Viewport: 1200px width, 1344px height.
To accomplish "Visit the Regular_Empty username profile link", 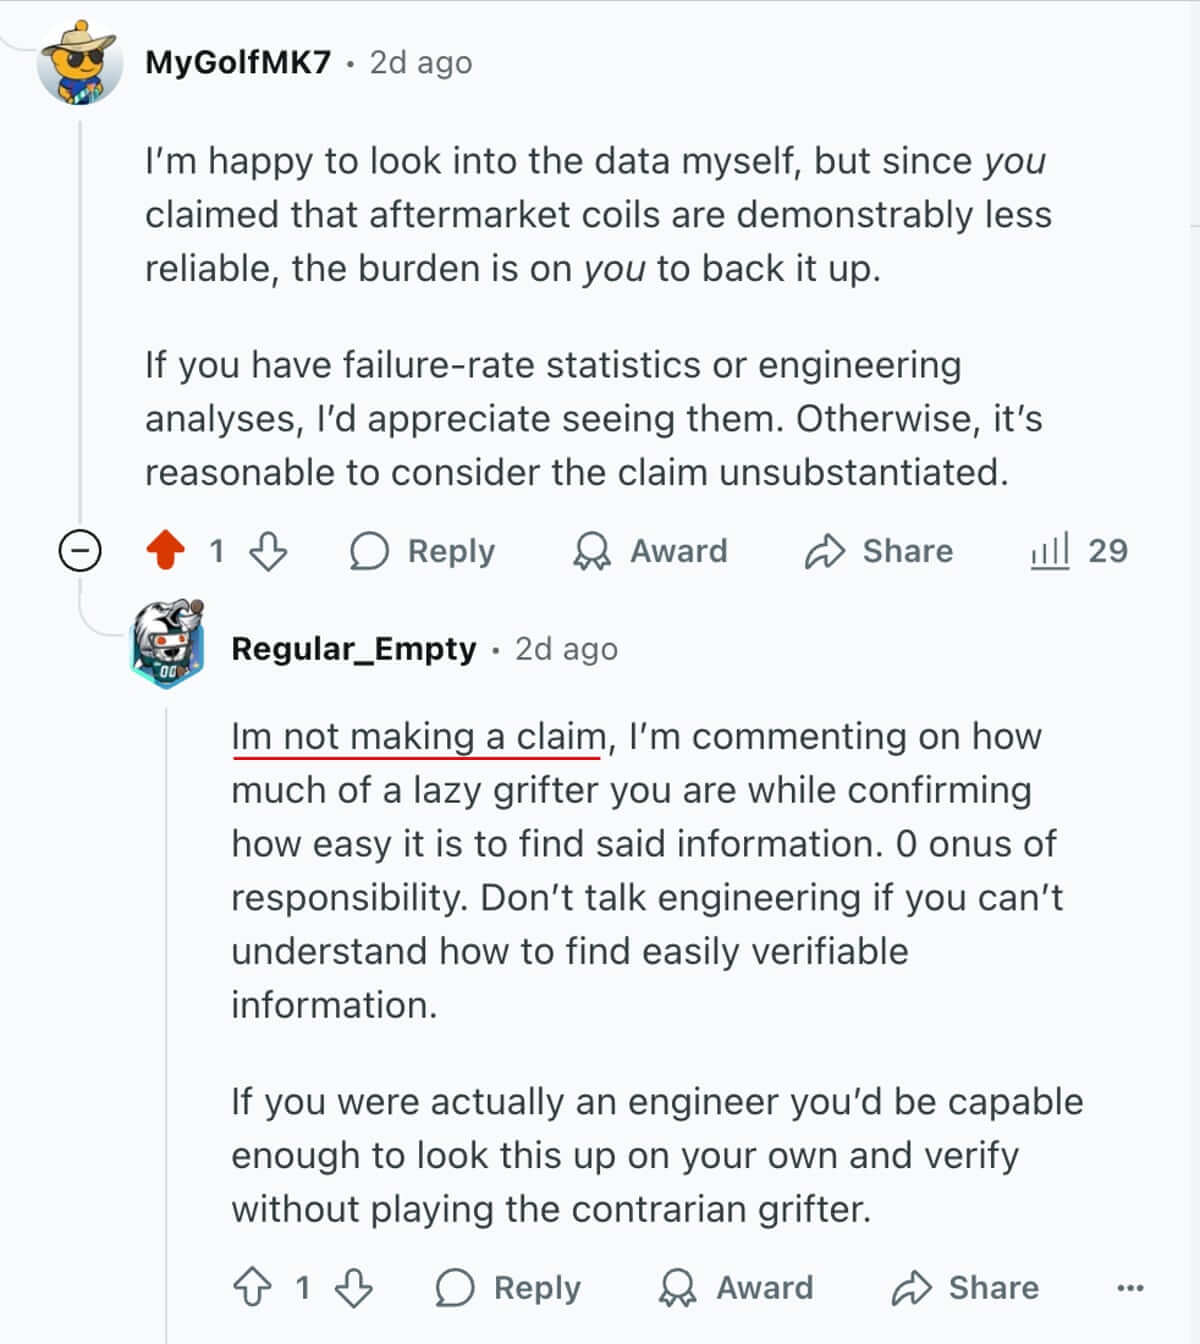I will click(x=354, y=649).
